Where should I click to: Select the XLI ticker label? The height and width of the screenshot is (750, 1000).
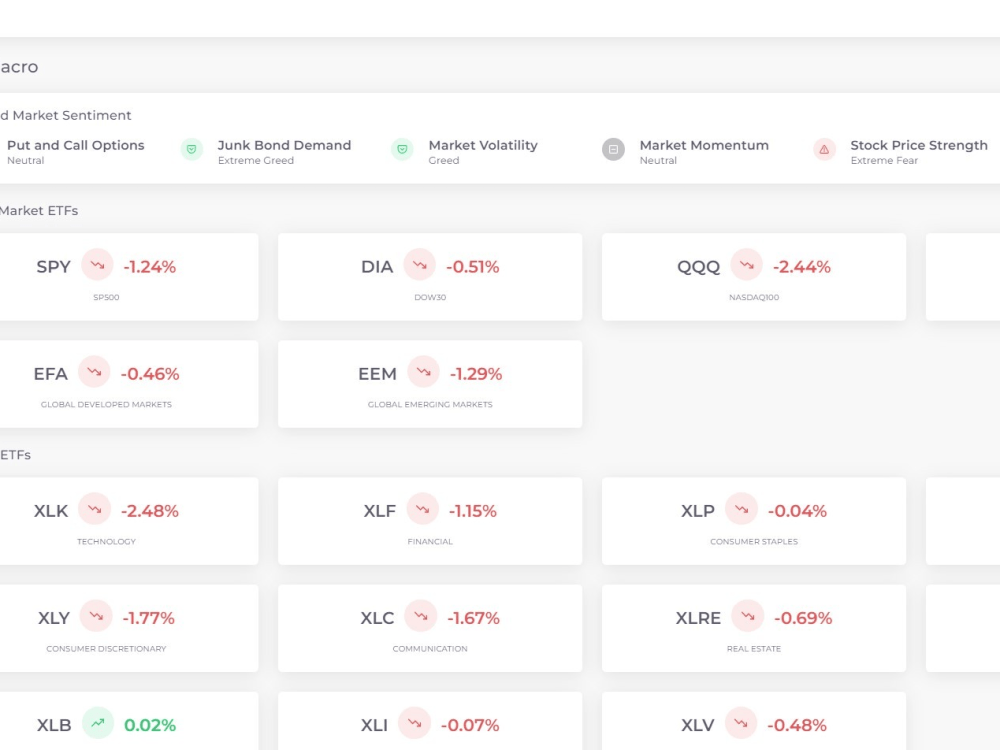point(374,725)
